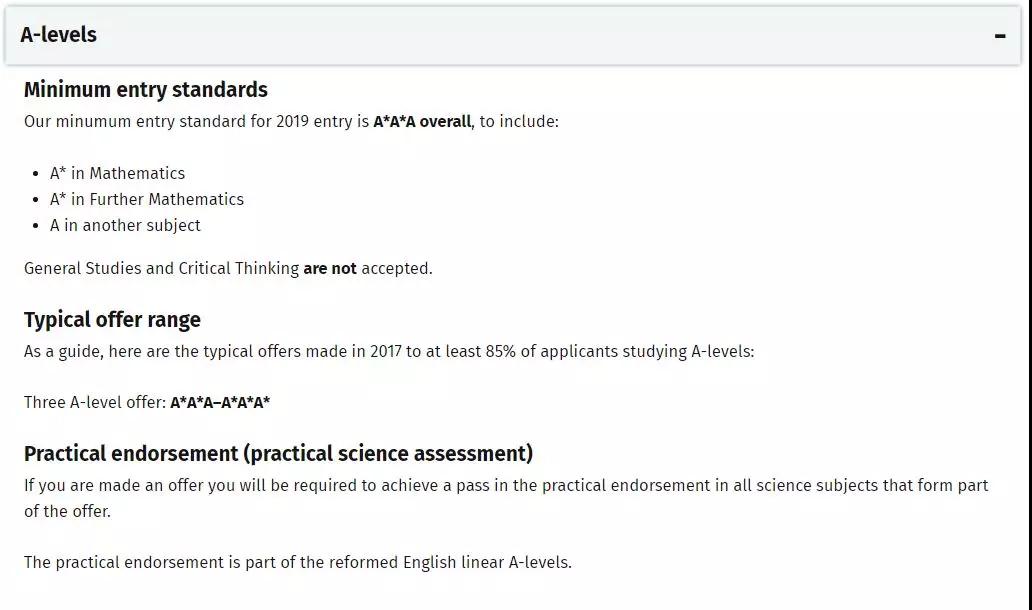Screen dimensions: 1032x610
Task: Click the General Studies and Critical Thinking sentence
Action: click(x=228, y=268)
